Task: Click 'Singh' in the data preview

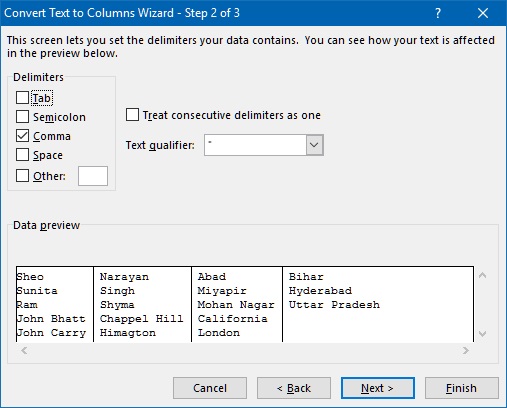Action: 117,291
